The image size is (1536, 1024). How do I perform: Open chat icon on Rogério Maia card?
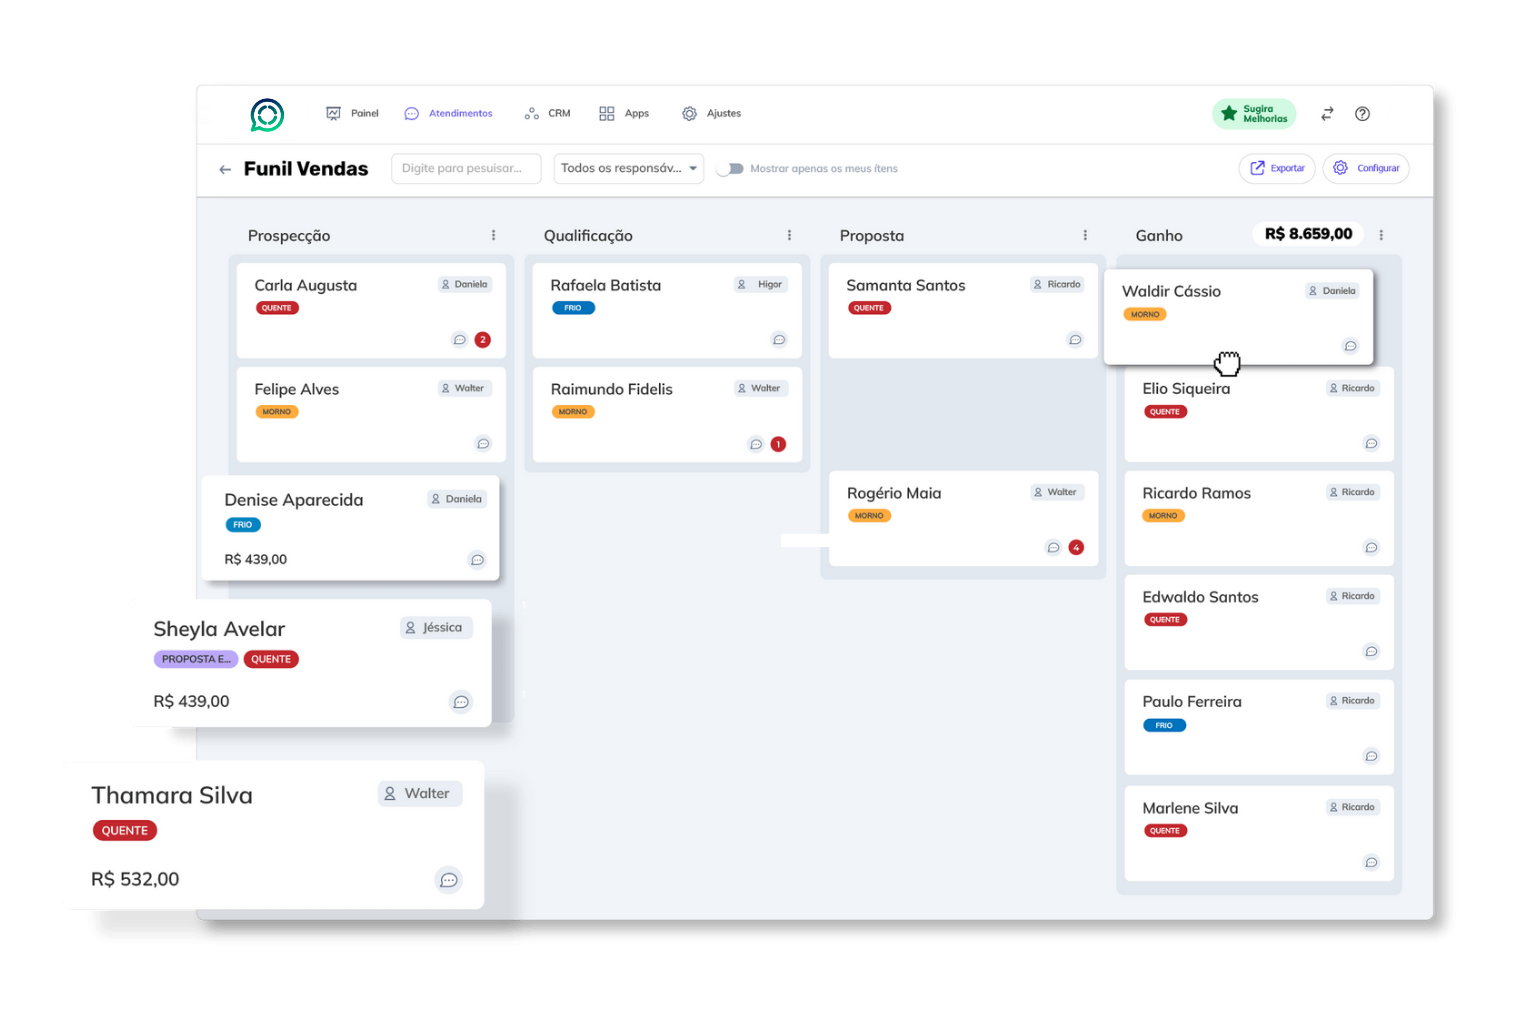[1053, 548]
